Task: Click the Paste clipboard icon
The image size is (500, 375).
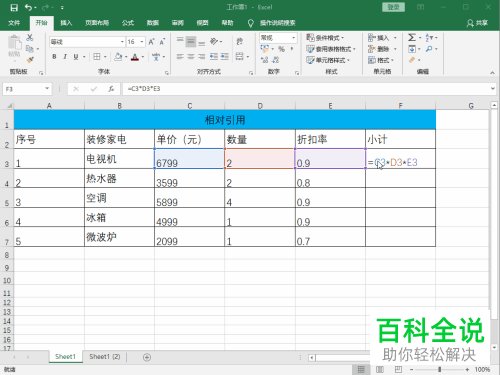Action: point(14,43)
